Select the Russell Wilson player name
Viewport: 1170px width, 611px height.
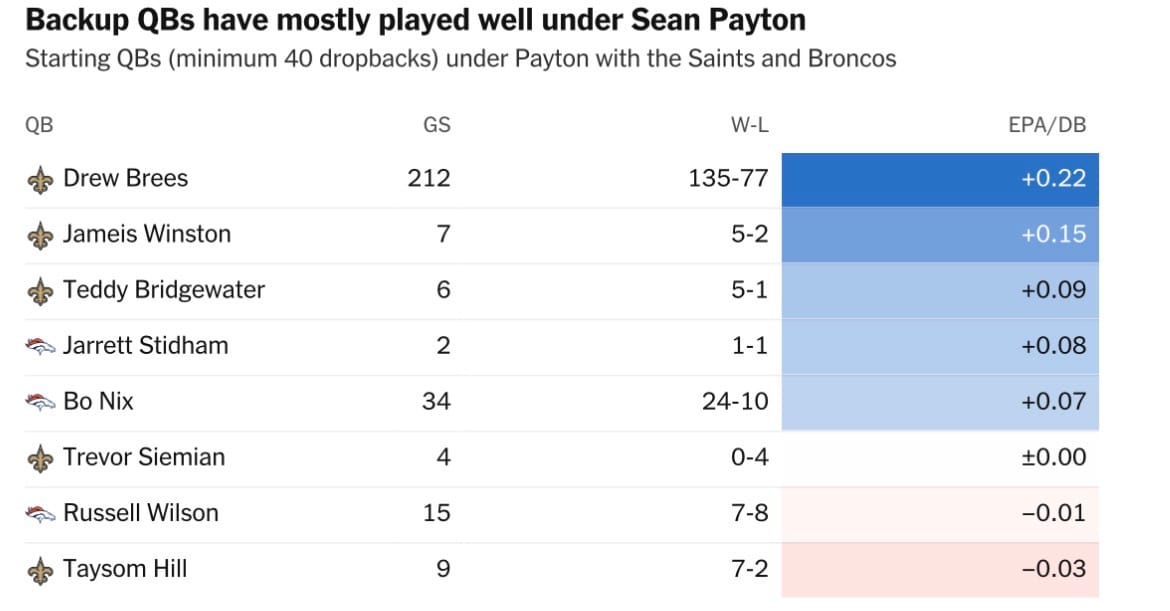[140, 514]
